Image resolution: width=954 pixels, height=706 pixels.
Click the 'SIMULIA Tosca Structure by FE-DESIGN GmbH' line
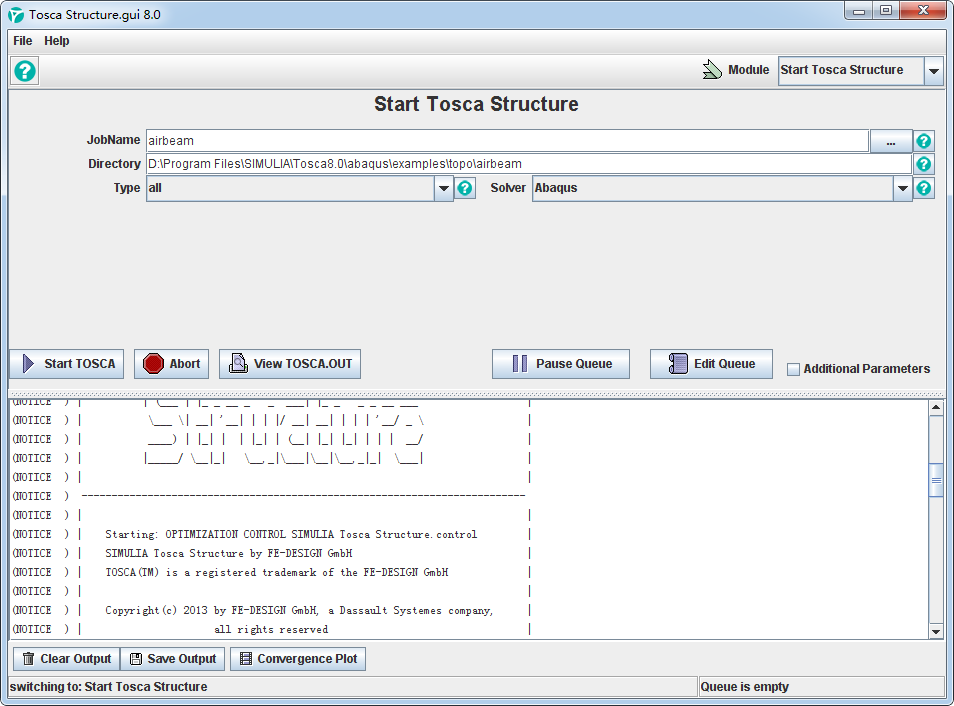[x=229, y=553]
